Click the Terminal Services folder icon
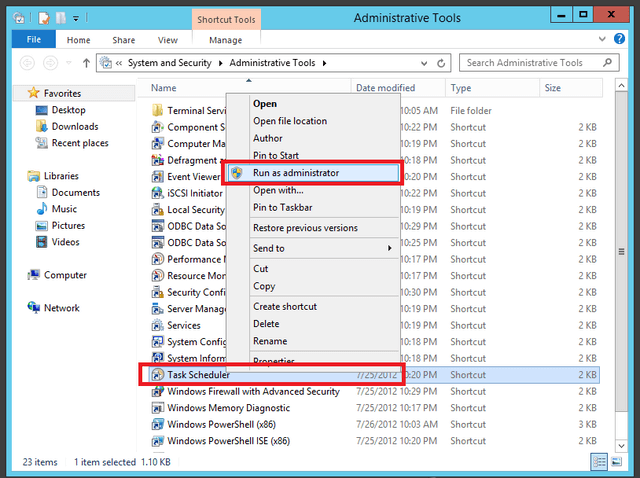The height and width of the screenshot is (478, 640). [158, 111]
